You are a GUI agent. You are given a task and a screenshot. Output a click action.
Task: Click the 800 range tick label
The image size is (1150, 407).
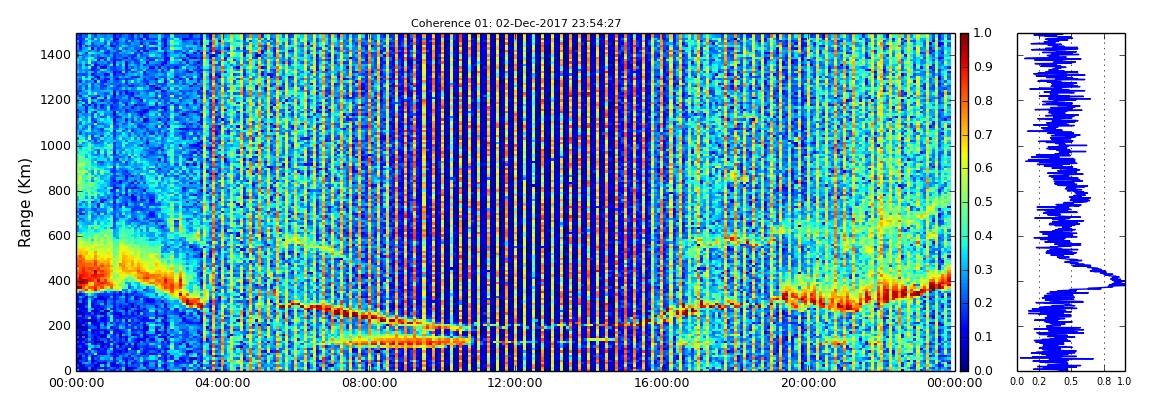click(x=60, y=191)
